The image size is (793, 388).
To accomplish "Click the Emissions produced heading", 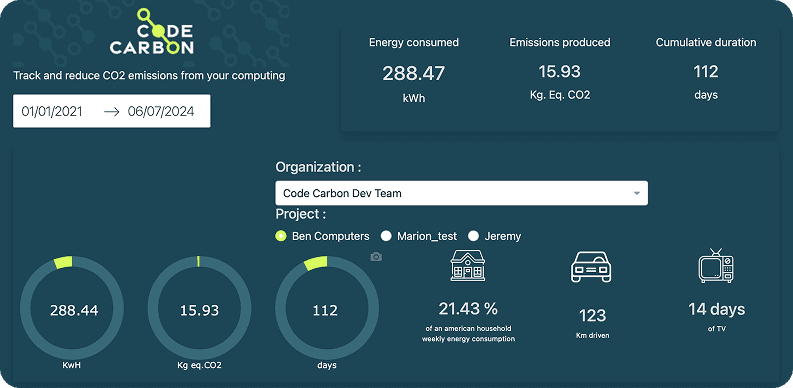I will click(560, 42).
